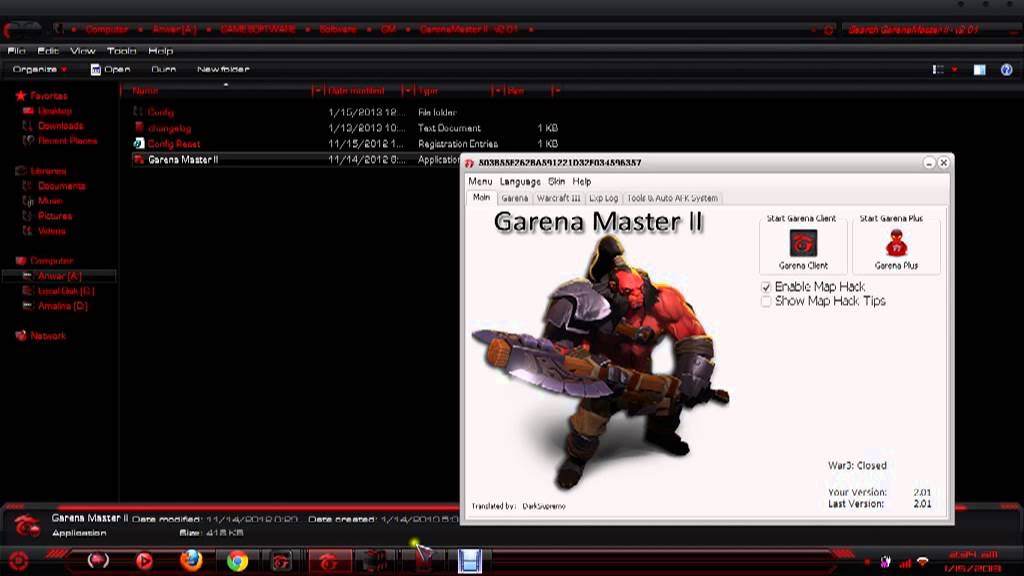This screenshot has height=576, width=1024.
Task: Click the Garena thumbnail in details pane
Action: point(26,525)
